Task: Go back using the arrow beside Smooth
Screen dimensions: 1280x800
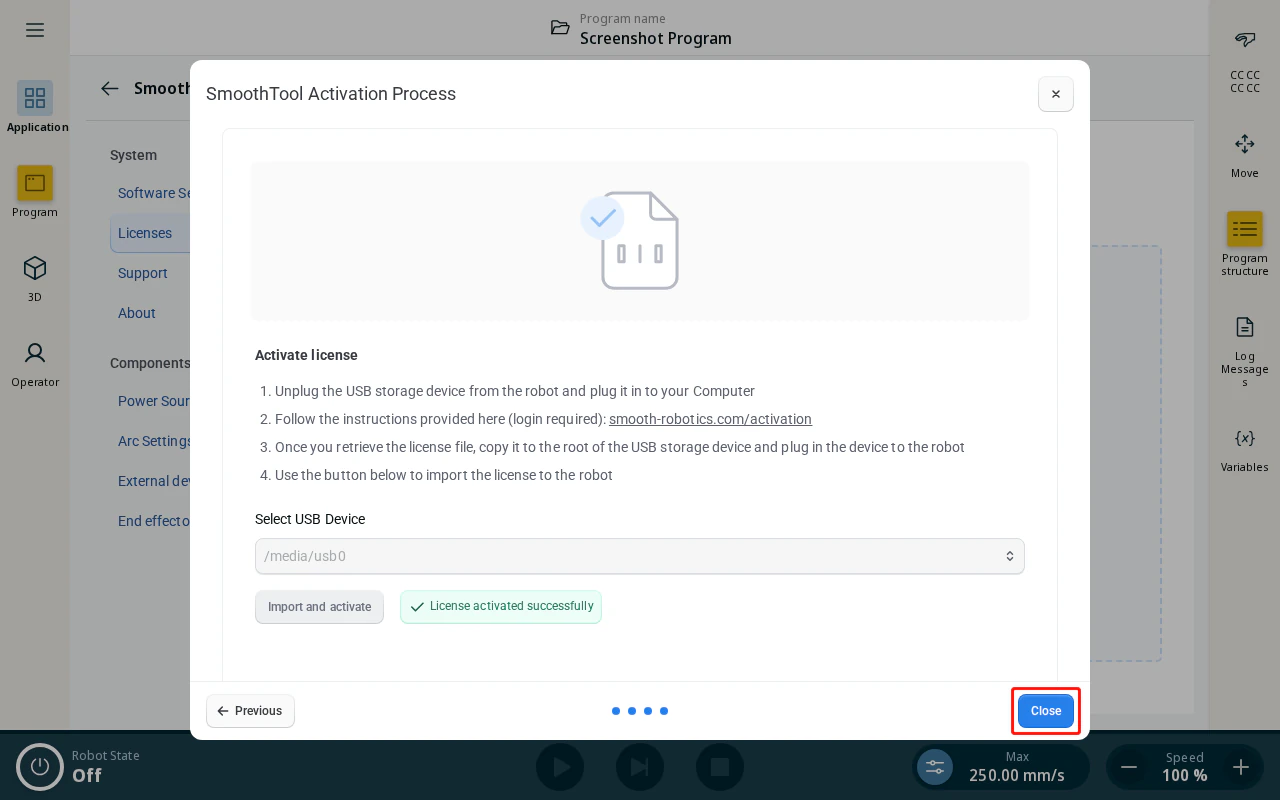Action: pyautogui.click(x=110, y=88)
